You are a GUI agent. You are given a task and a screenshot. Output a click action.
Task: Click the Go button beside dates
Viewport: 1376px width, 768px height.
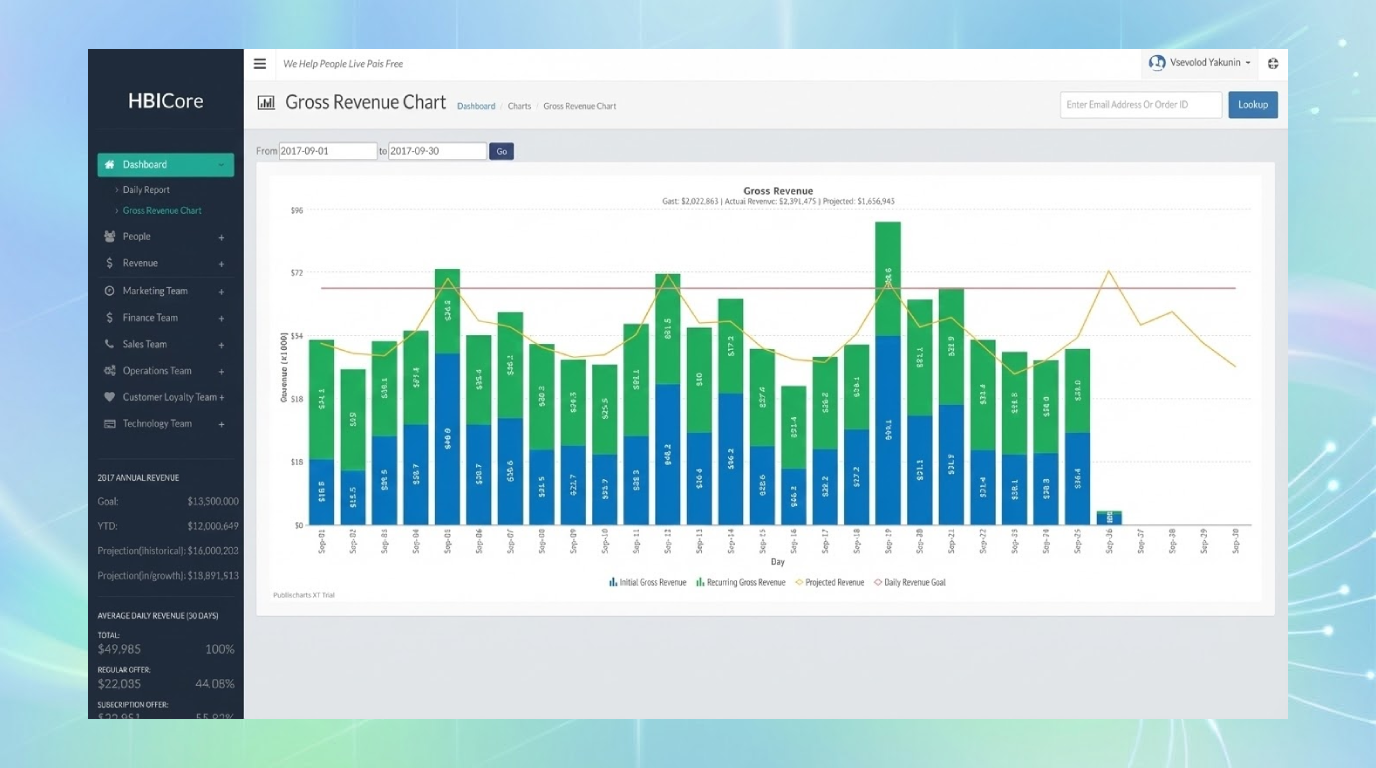point(501,152)
